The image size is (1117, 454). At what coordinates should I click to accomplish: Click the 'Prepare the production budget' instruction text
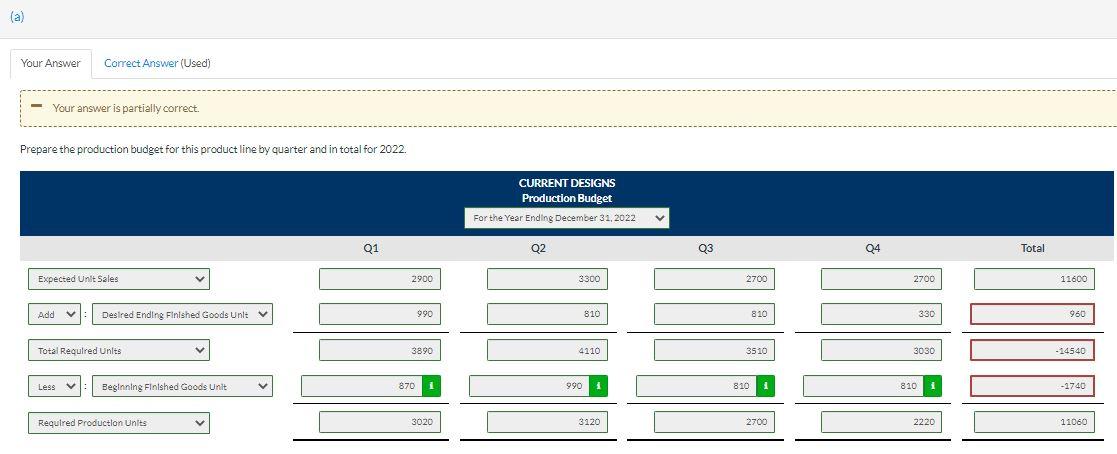point(213,150)
